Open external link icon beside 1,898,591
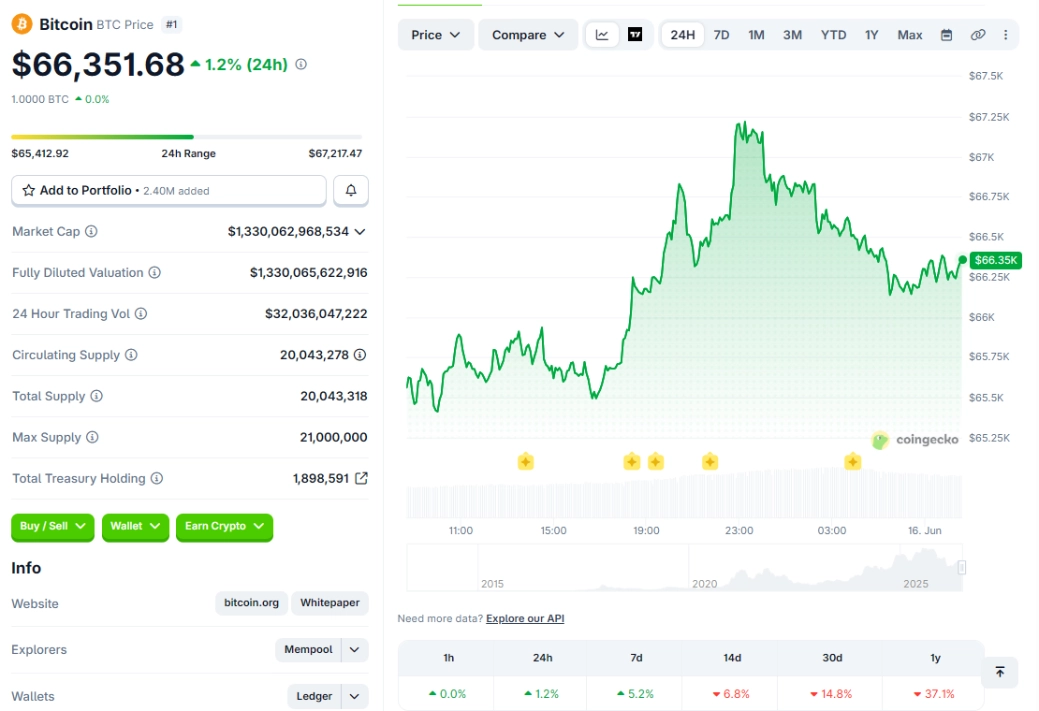The width and height of the screenshot is (1039, 711). coord(361,478)
